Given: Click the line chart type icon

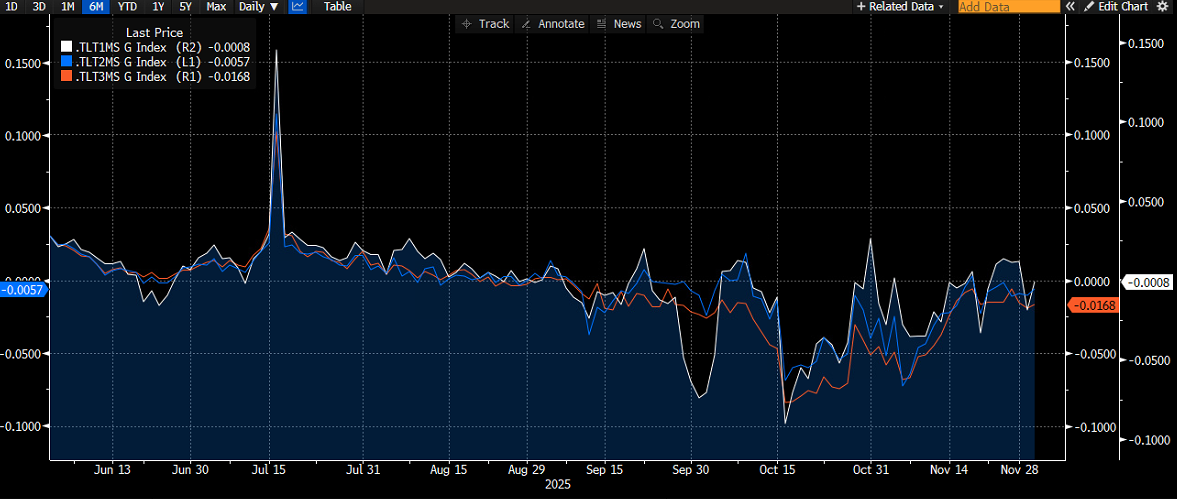Looking at the screenshot, I should [298, 6].
